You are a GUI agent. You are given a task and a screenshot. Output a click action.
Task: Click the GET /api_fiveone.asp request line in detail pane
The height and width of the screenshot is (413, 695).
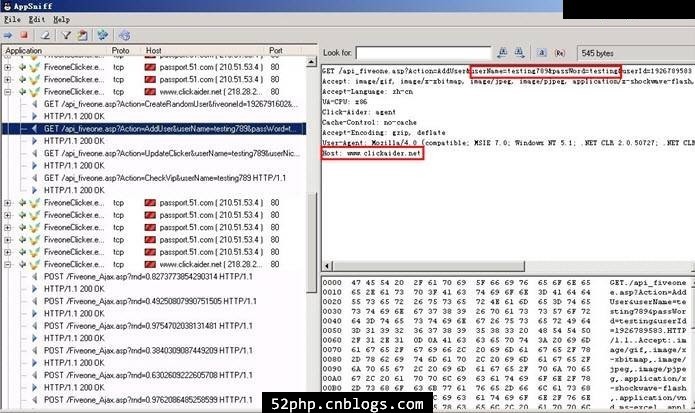(x=507, y=71)
